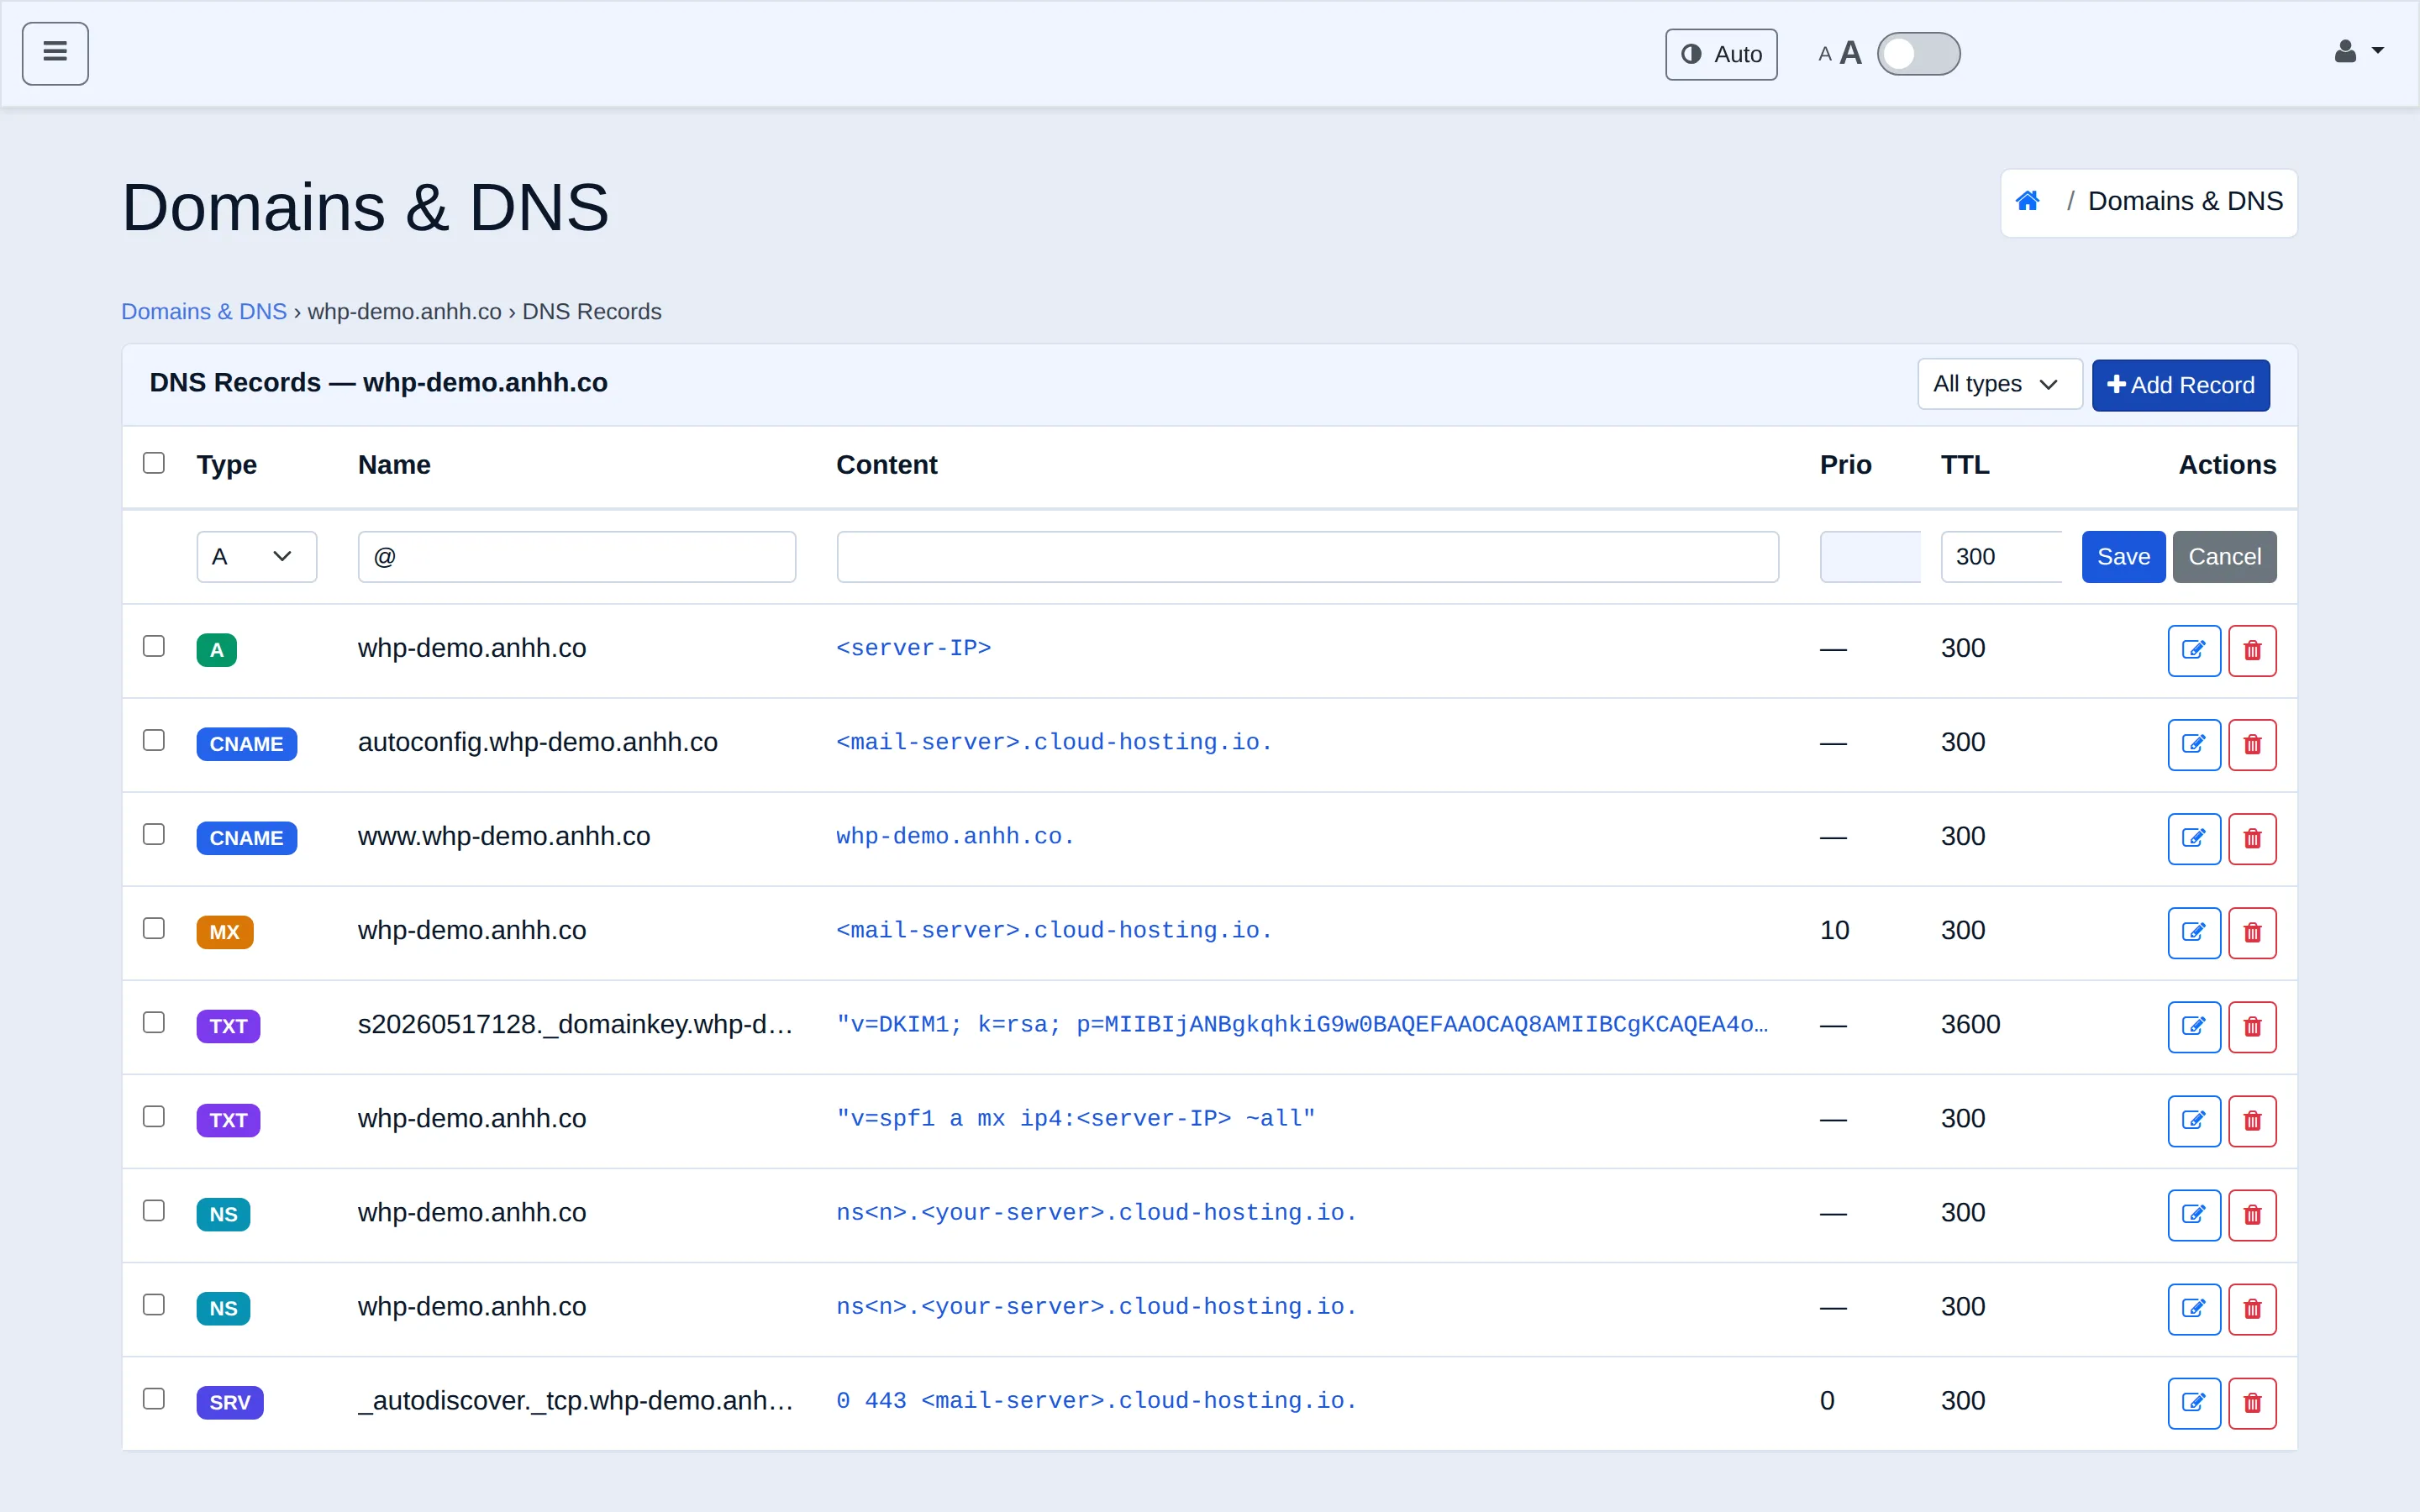Click the empty Content input field
Image resolution: width=2420 pixels, height=1512 pixels.
point(1307,556)
